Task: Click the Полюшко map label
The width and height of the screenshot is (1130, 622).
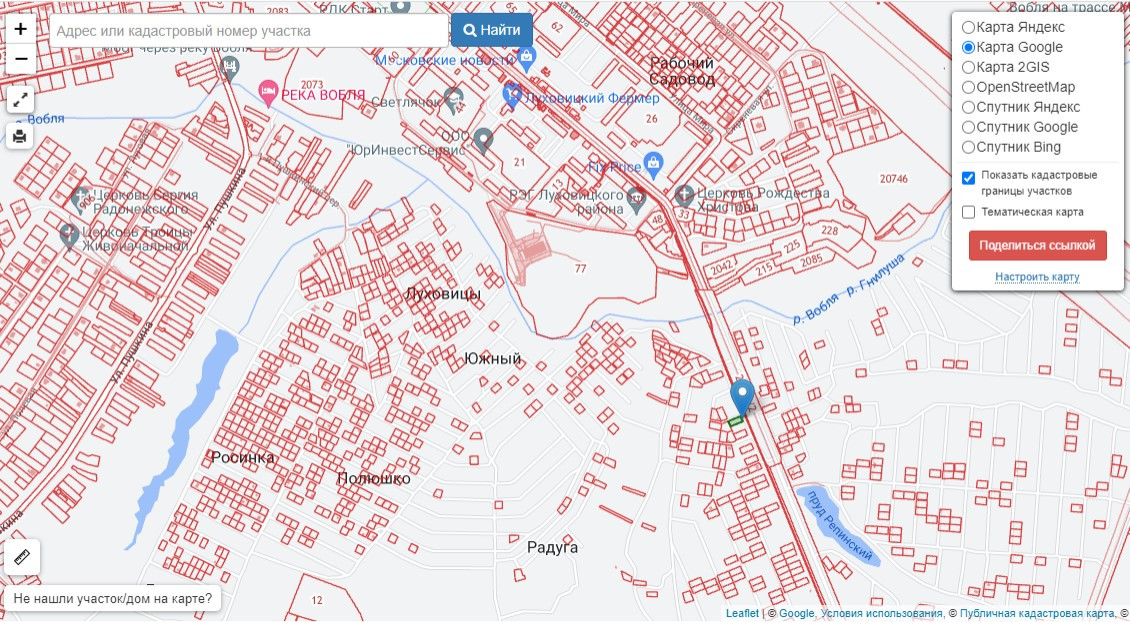Action: pos(373,479)
